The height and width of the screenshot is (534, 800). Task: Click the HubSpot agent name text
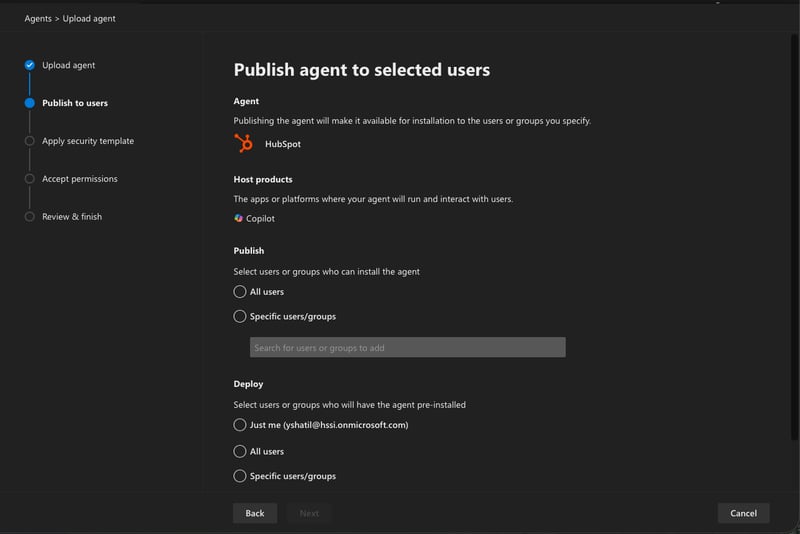[283, 144]
